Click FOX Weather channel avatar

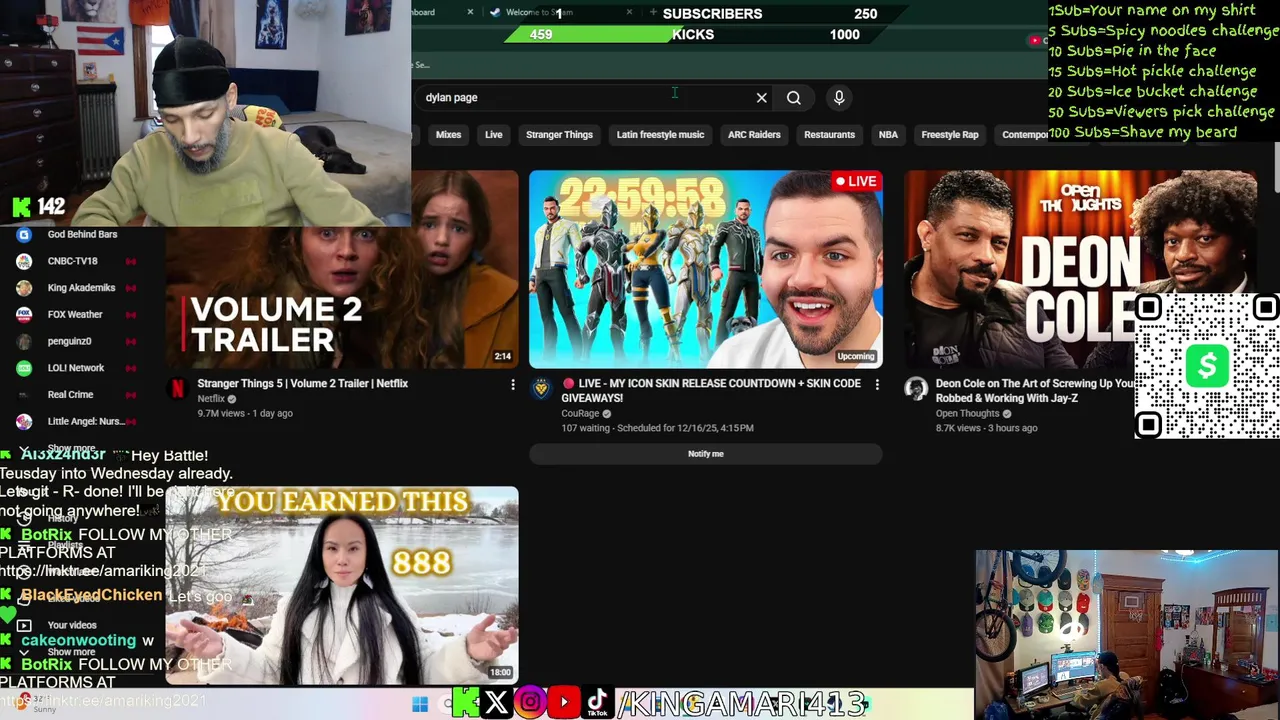(24, 314)
